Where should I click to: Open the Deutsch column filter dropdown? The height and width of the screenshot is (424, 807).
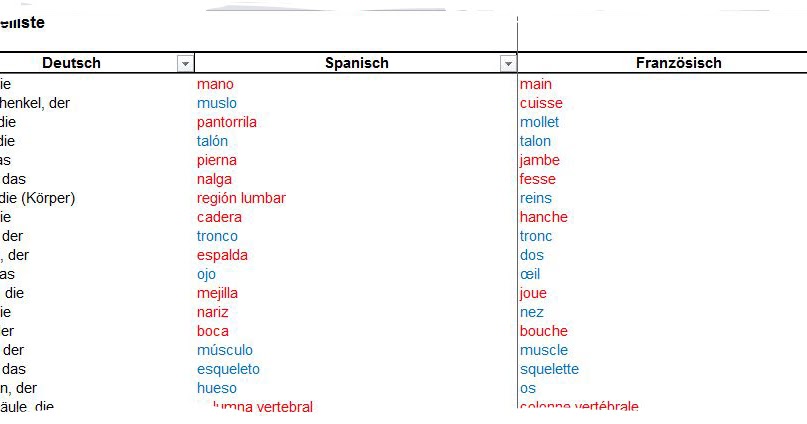pyautogui.click(x=185, y=63)
